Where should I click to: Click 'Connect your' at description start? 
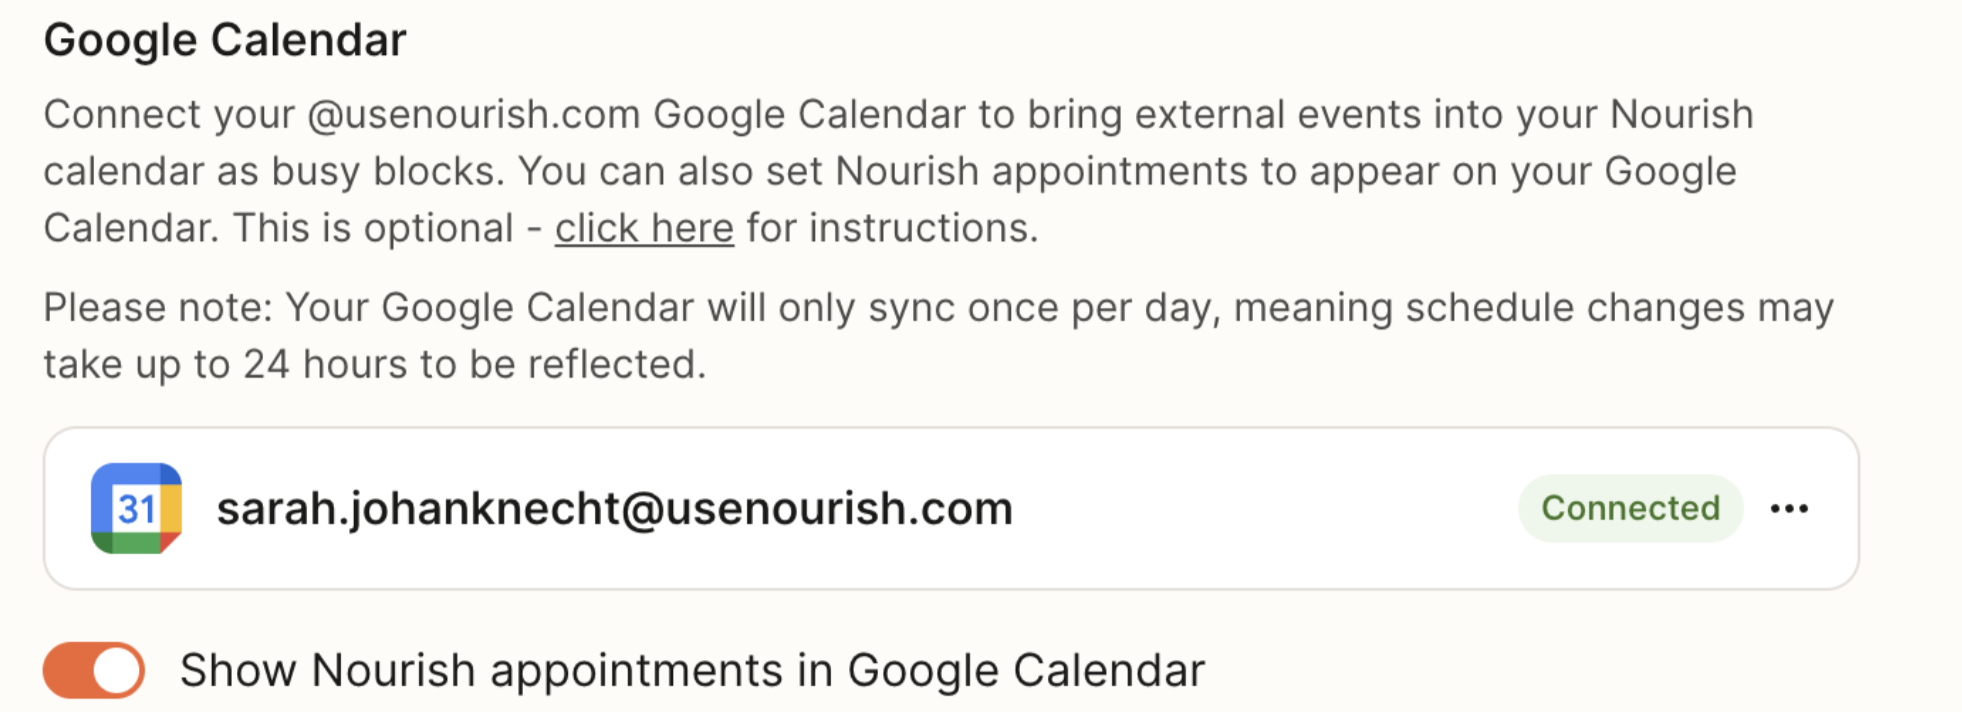pyautogui.click(x=168, y=115)
